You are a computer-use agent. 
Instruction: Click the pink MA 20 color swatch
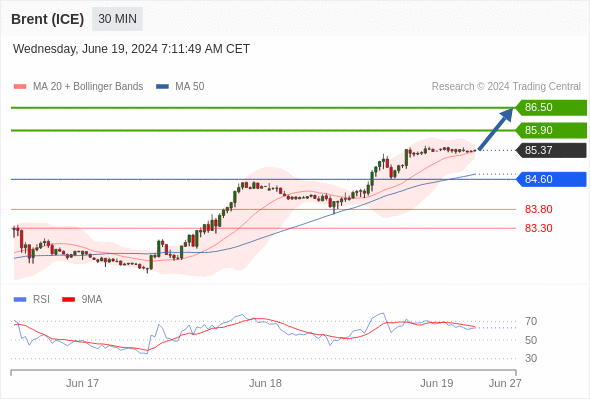[x=20, y=87]
